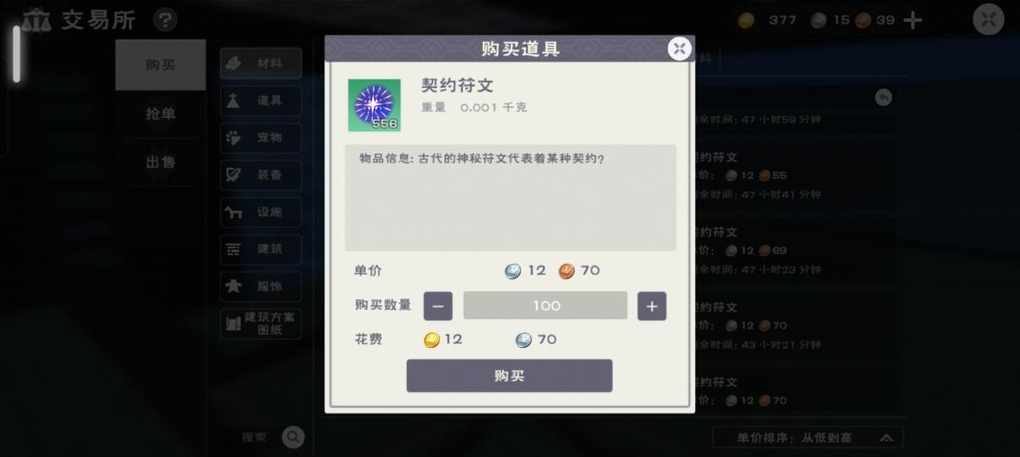Switch to the 抢单 tab
Viewport: 1020px width, 457px height.
(x=161, y=114)
